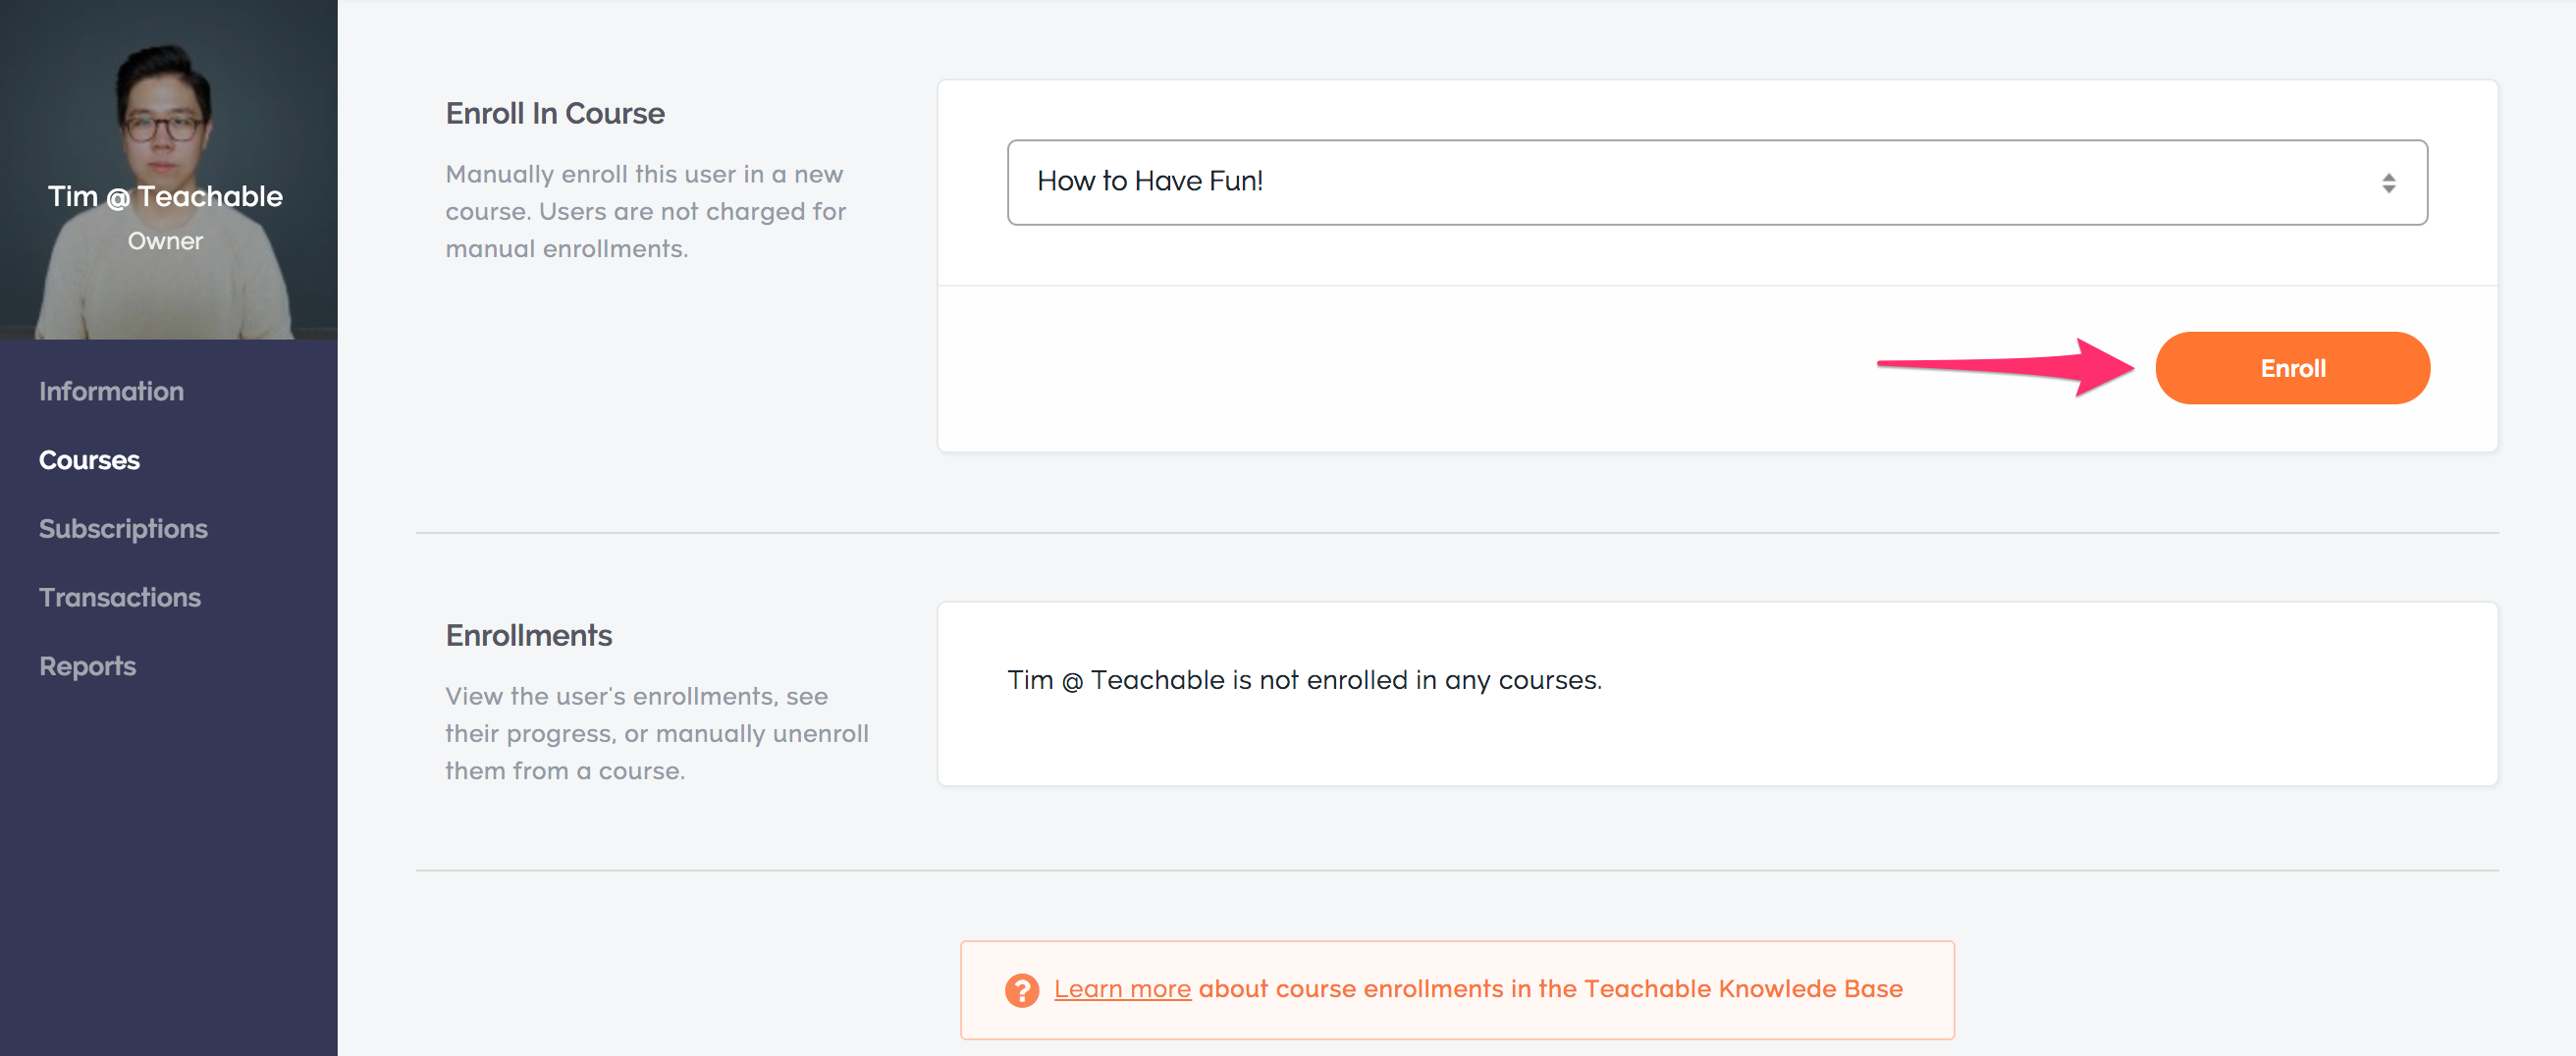Go to the Subscriptions section
2576x1056 pixels.
(123, 529)
